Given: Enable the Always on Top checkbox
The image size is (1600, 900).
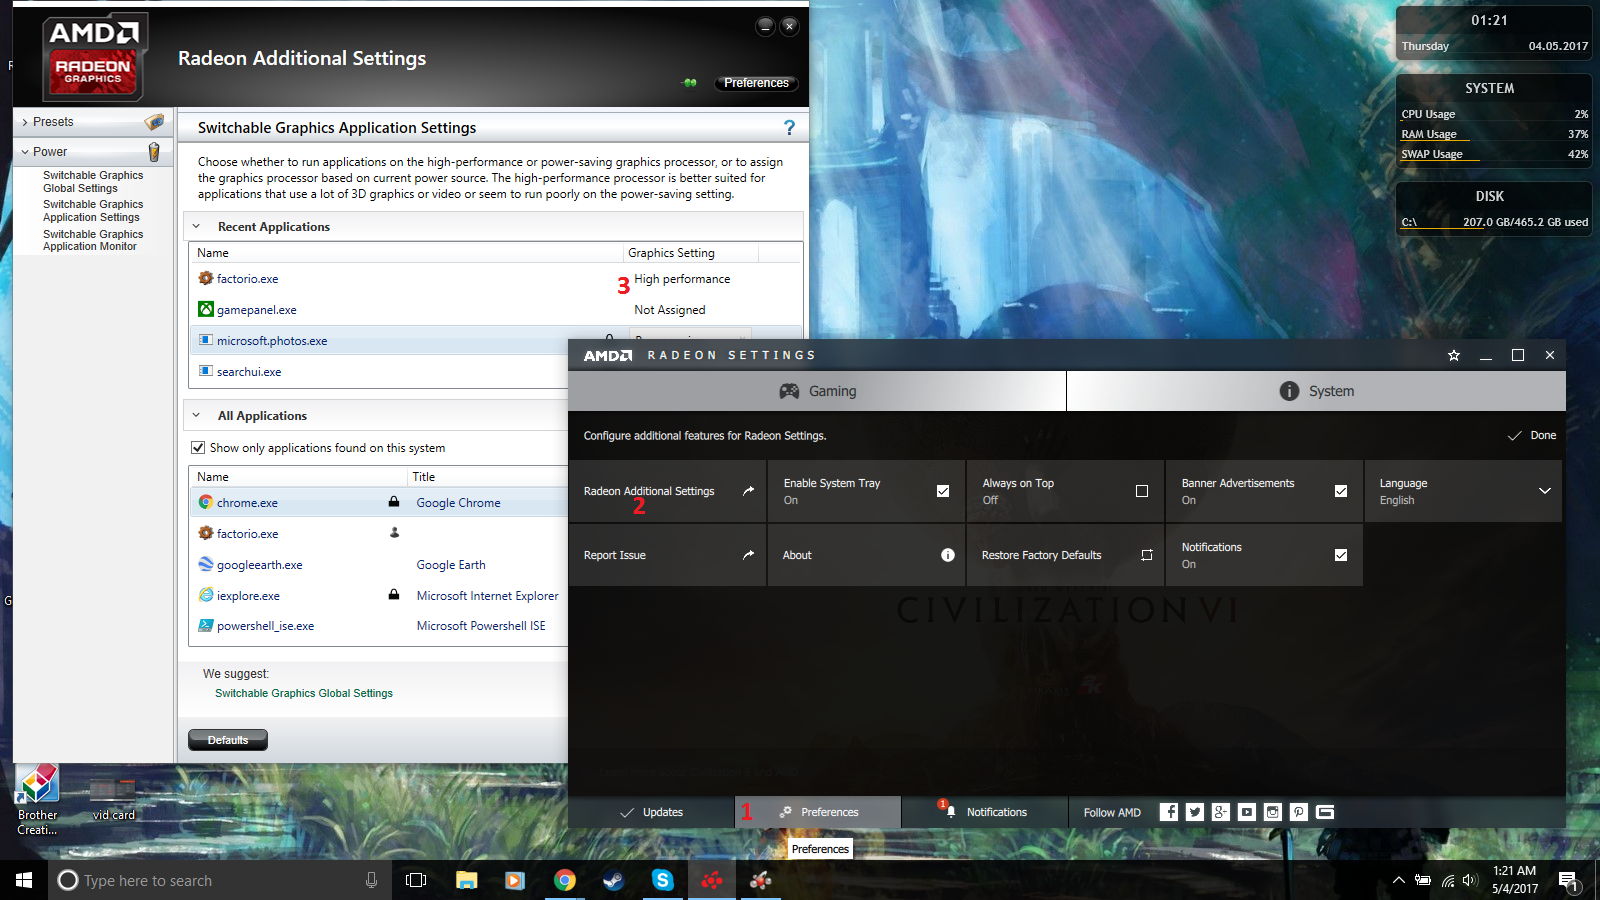Looking at the screenshot, I should 1141,491.
